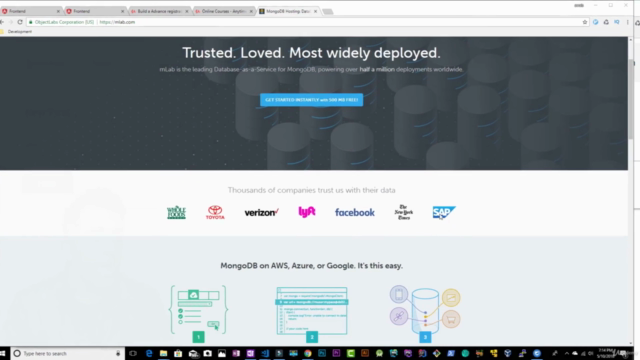Image resolution: width=640 pixels, height=360 pixels.
Task: Click the Facebook logo
Action: (x=355, y=213)
